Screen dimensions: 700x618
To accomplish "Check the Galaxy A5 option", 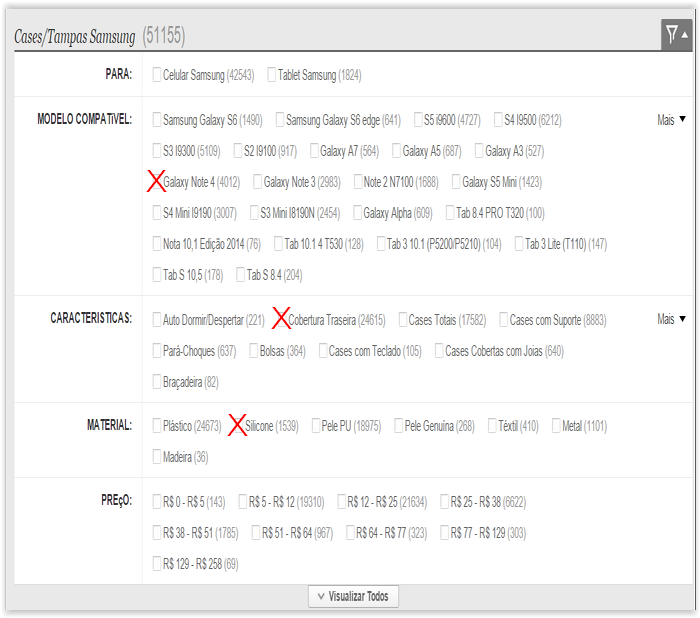I will 396,151.
